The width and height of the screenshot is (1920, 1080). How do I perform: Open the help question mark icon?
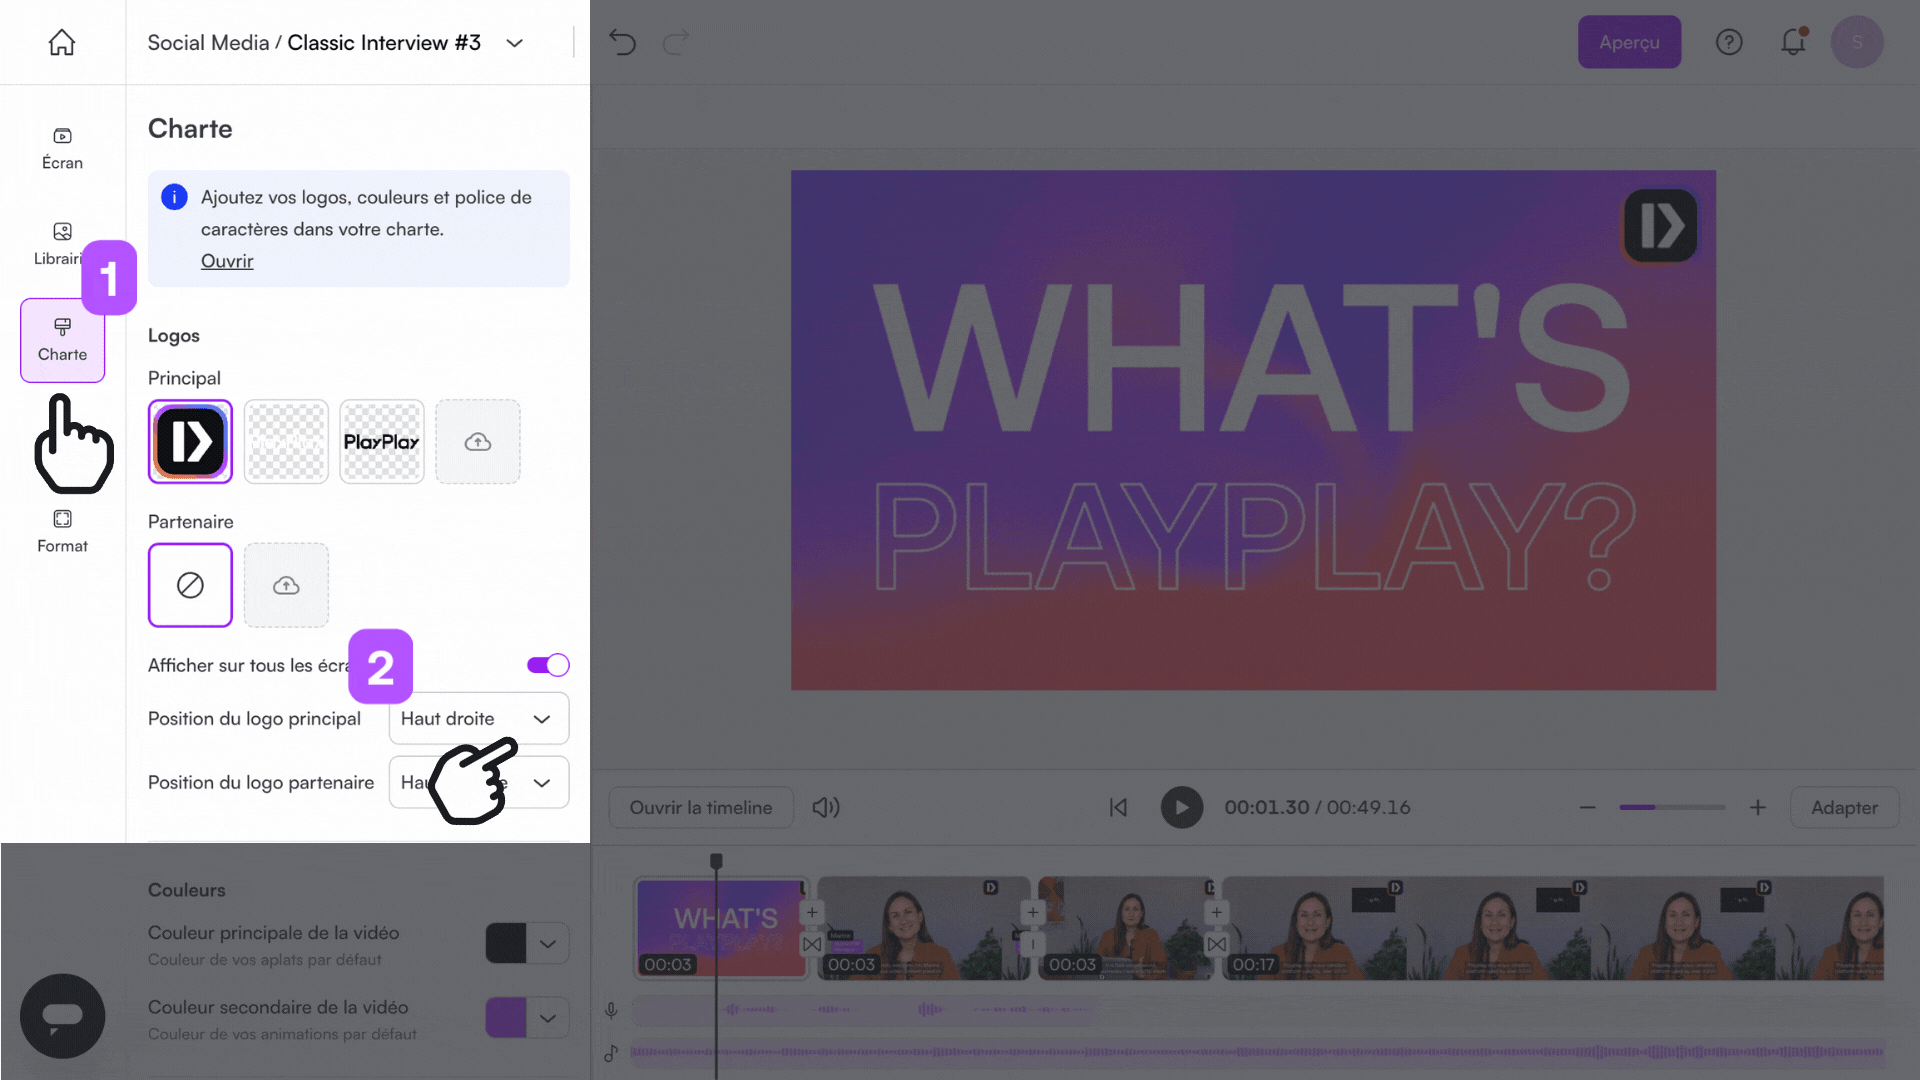tap(1729, 42)
